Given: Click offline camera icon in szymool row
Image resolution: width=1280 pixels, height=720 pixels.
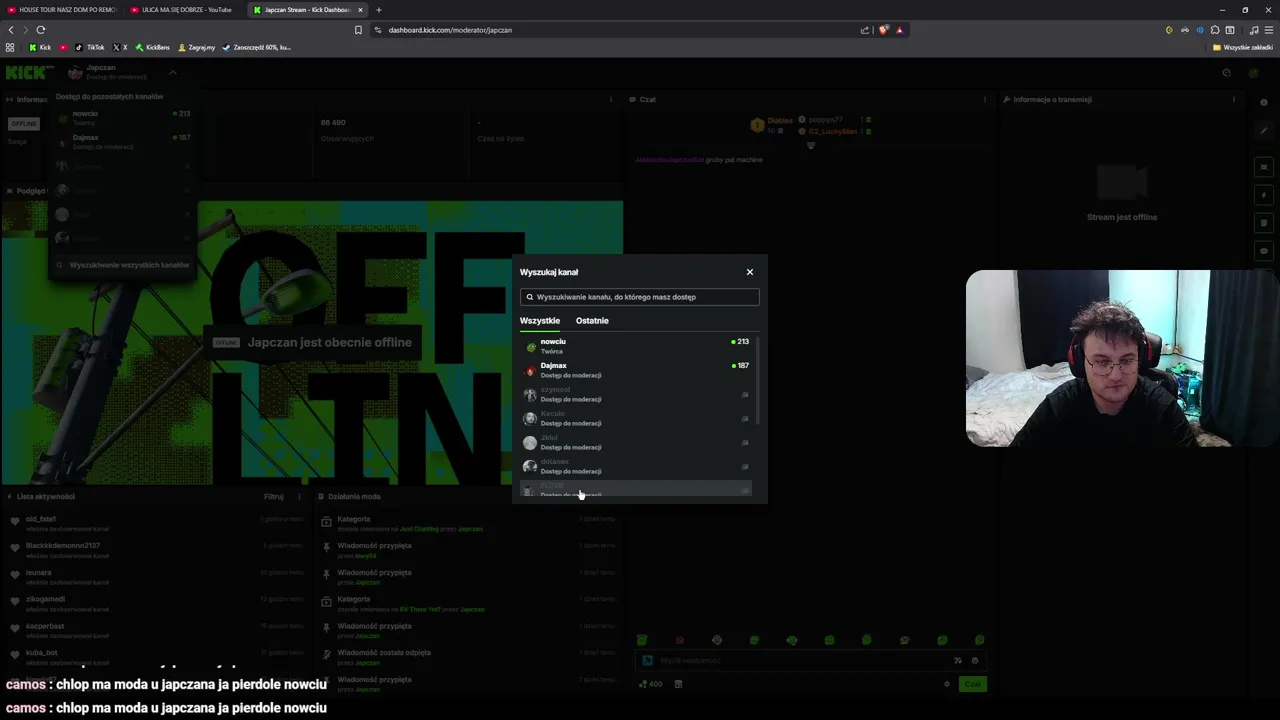Looking at the screenshot, I should pos(744,395).
